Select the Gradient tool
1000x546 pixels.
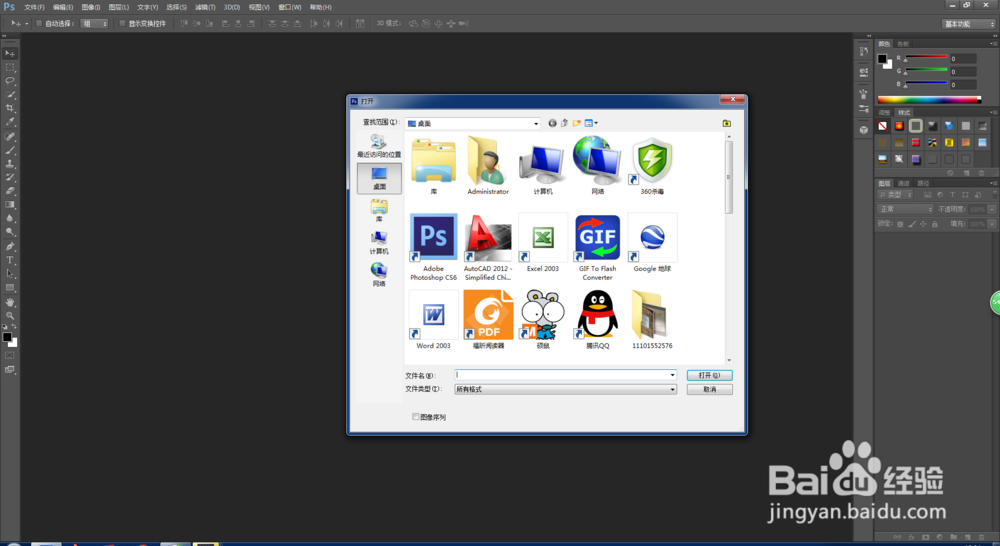[10, 205]
